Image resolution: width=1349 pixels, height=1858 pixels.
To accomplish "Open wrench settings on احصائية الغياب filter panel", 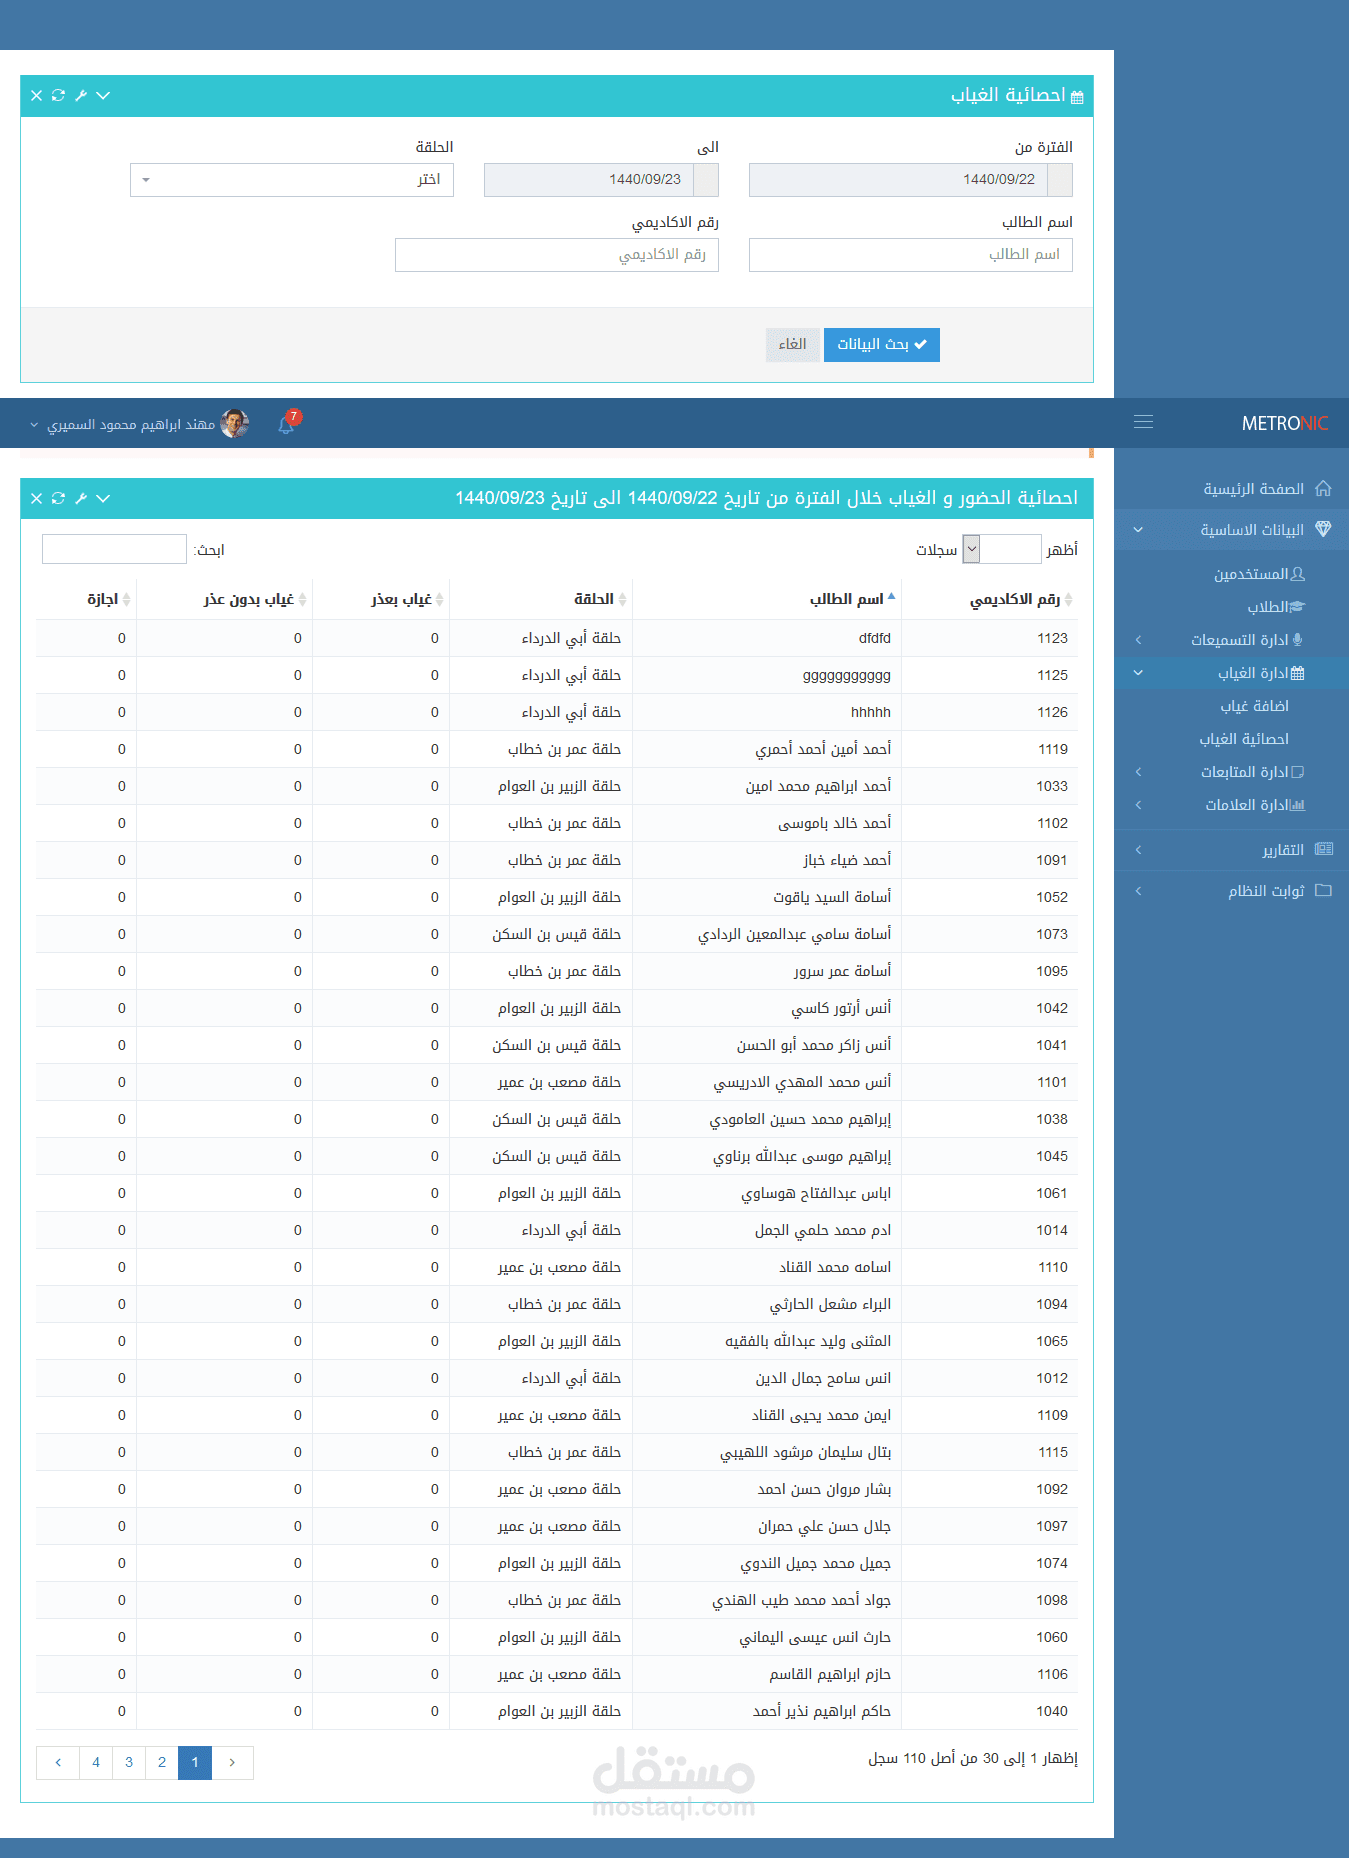I will (81, 96).
